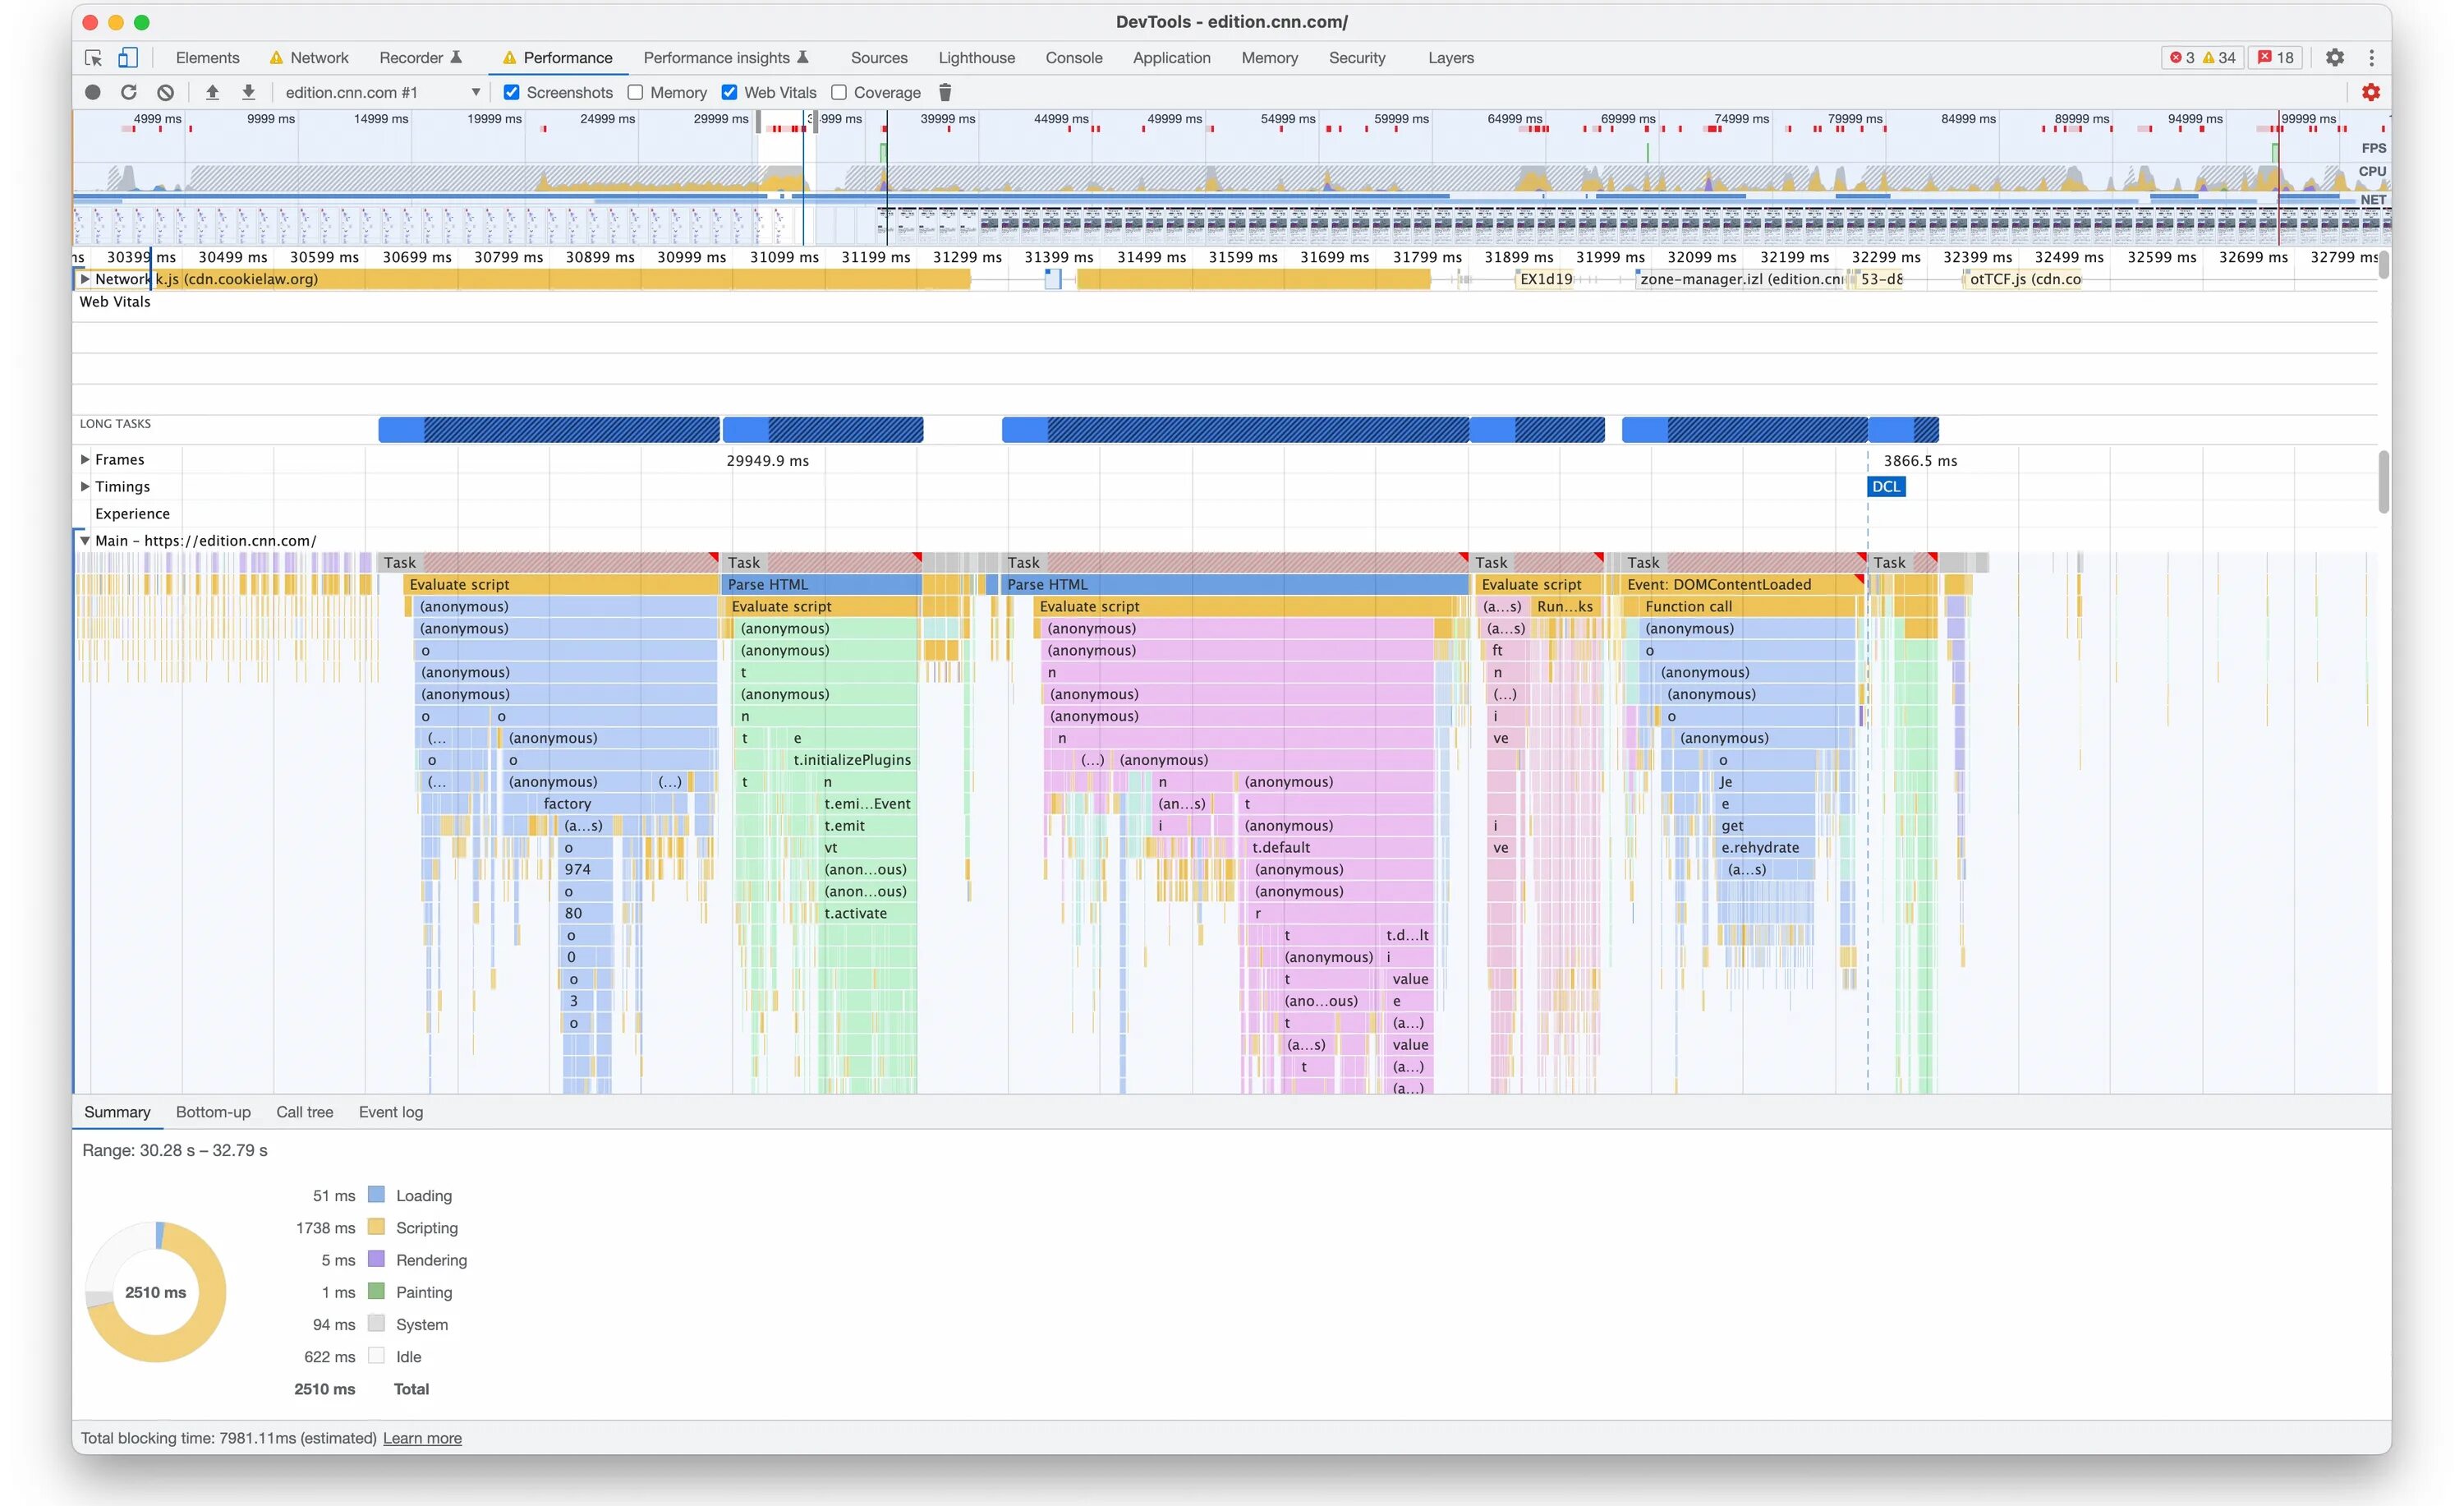Expand the Frames track

coord(85,460)
